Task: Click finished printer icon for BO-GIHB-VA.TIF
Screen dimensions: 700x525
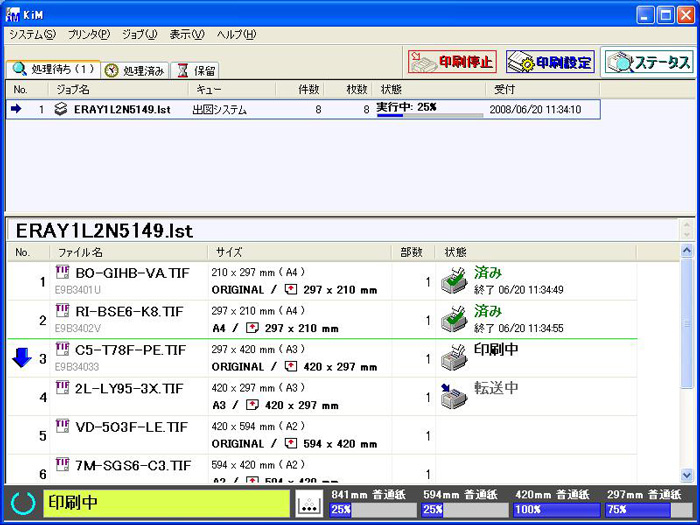Action: coord(454,281)
